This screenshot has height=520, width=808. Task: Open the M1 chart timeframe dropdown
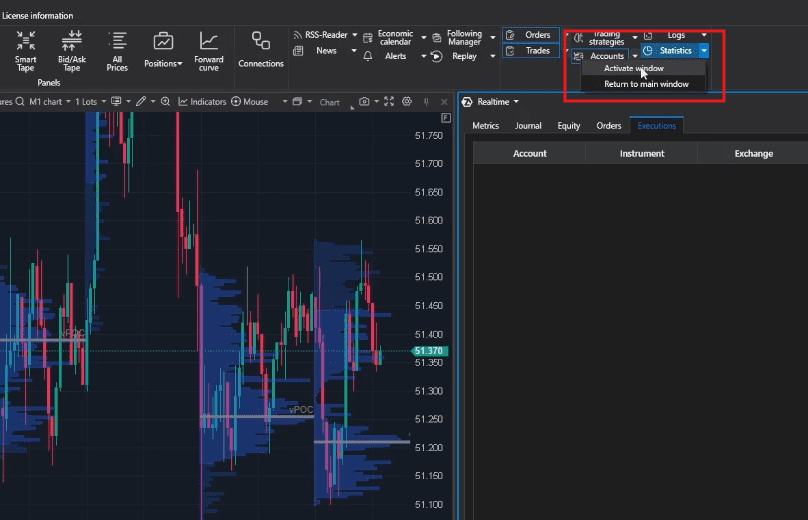tap(50, 102)
